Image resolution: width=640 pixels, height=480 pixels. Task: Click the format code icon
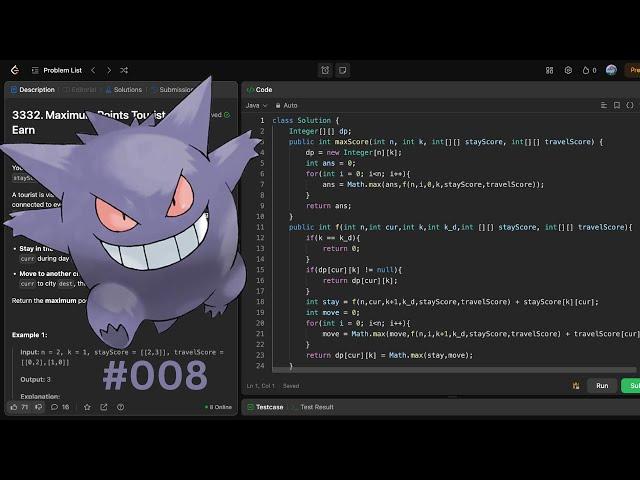click(604, 105)
